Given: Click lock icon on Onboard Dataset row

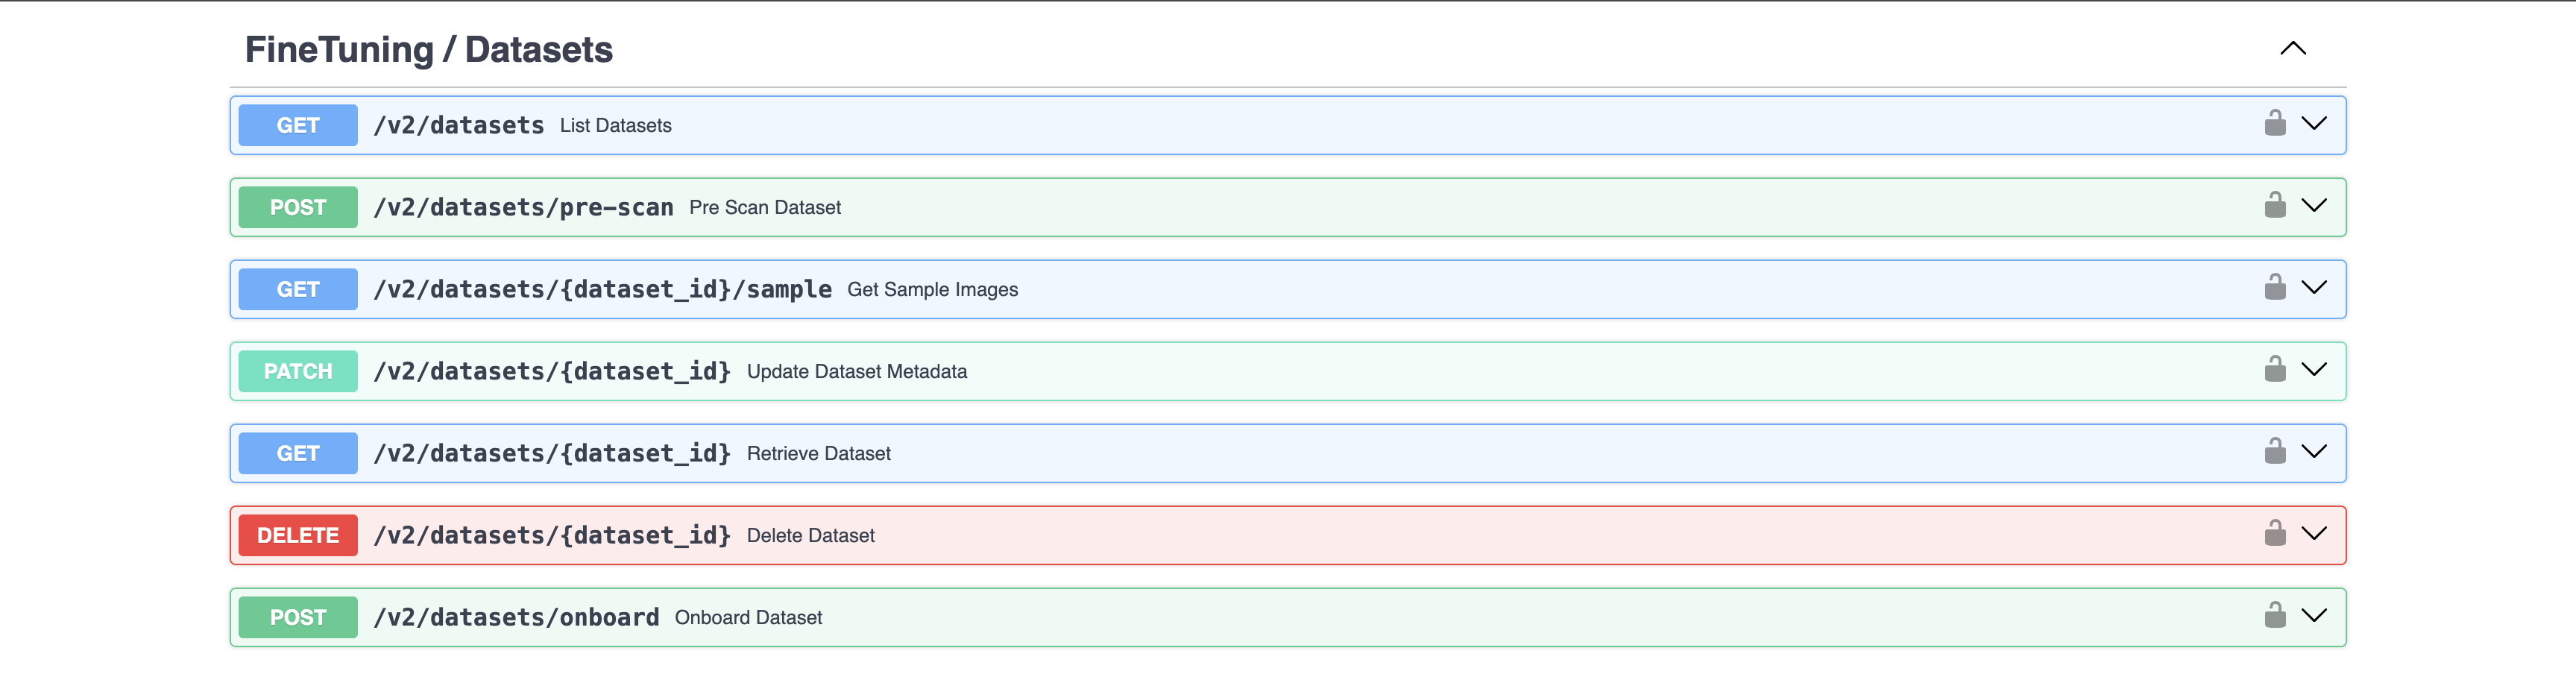Looking at the screenshot, I should coord(2274,615).
